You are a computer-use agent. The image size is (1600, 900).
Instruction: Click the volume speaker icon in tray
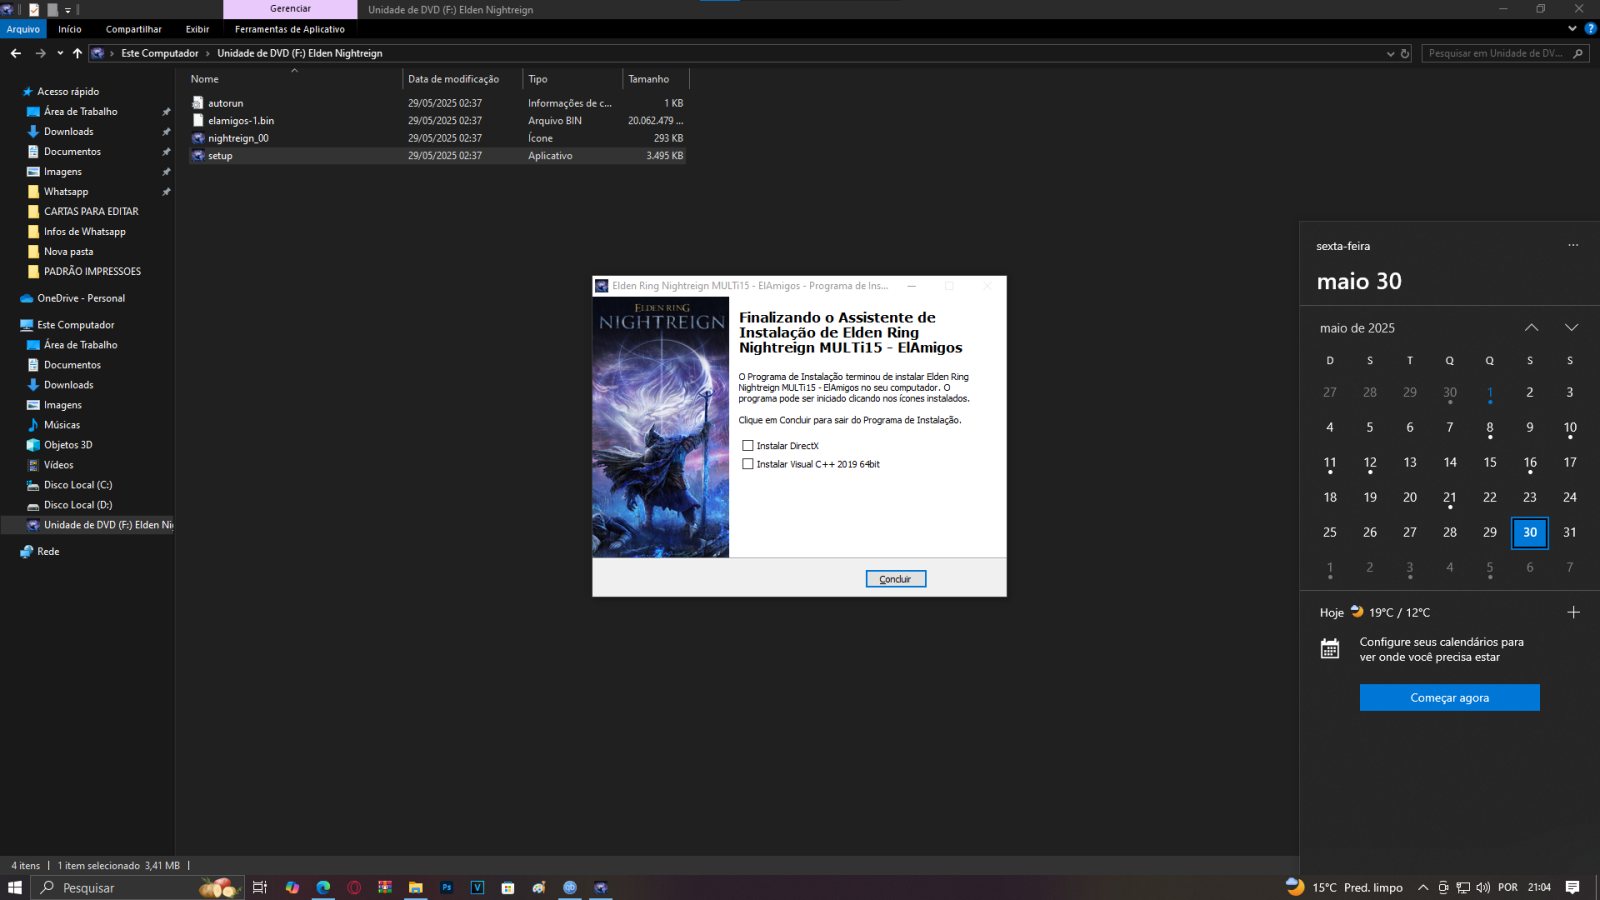1482,887
